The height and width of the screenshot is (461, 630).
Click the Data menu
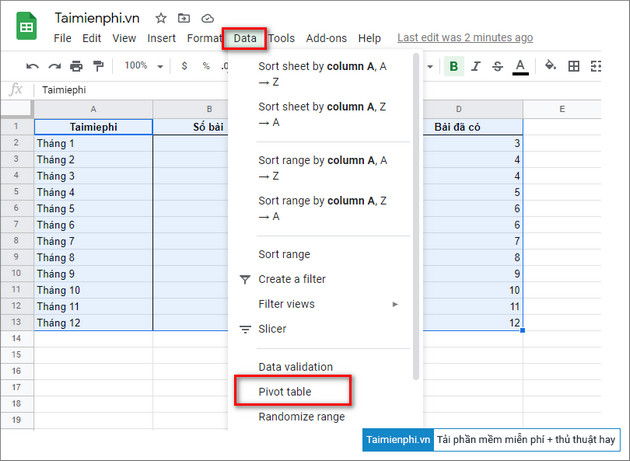coord(245,39)
